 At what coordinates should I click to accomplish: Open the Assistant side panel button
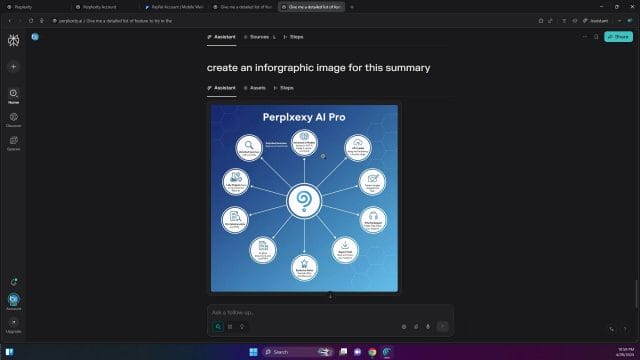point(596,20)
